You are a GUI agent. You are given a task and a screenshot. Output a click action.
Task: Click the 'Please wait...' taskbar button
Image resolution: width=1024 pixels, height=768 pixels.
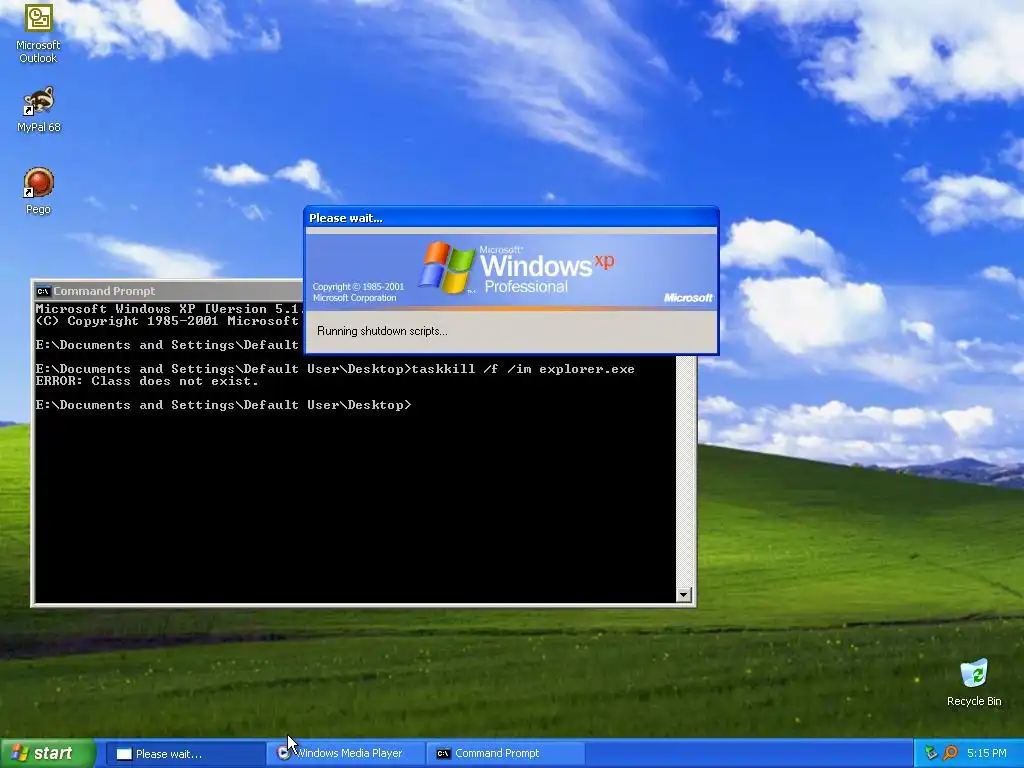click(184, 754)
